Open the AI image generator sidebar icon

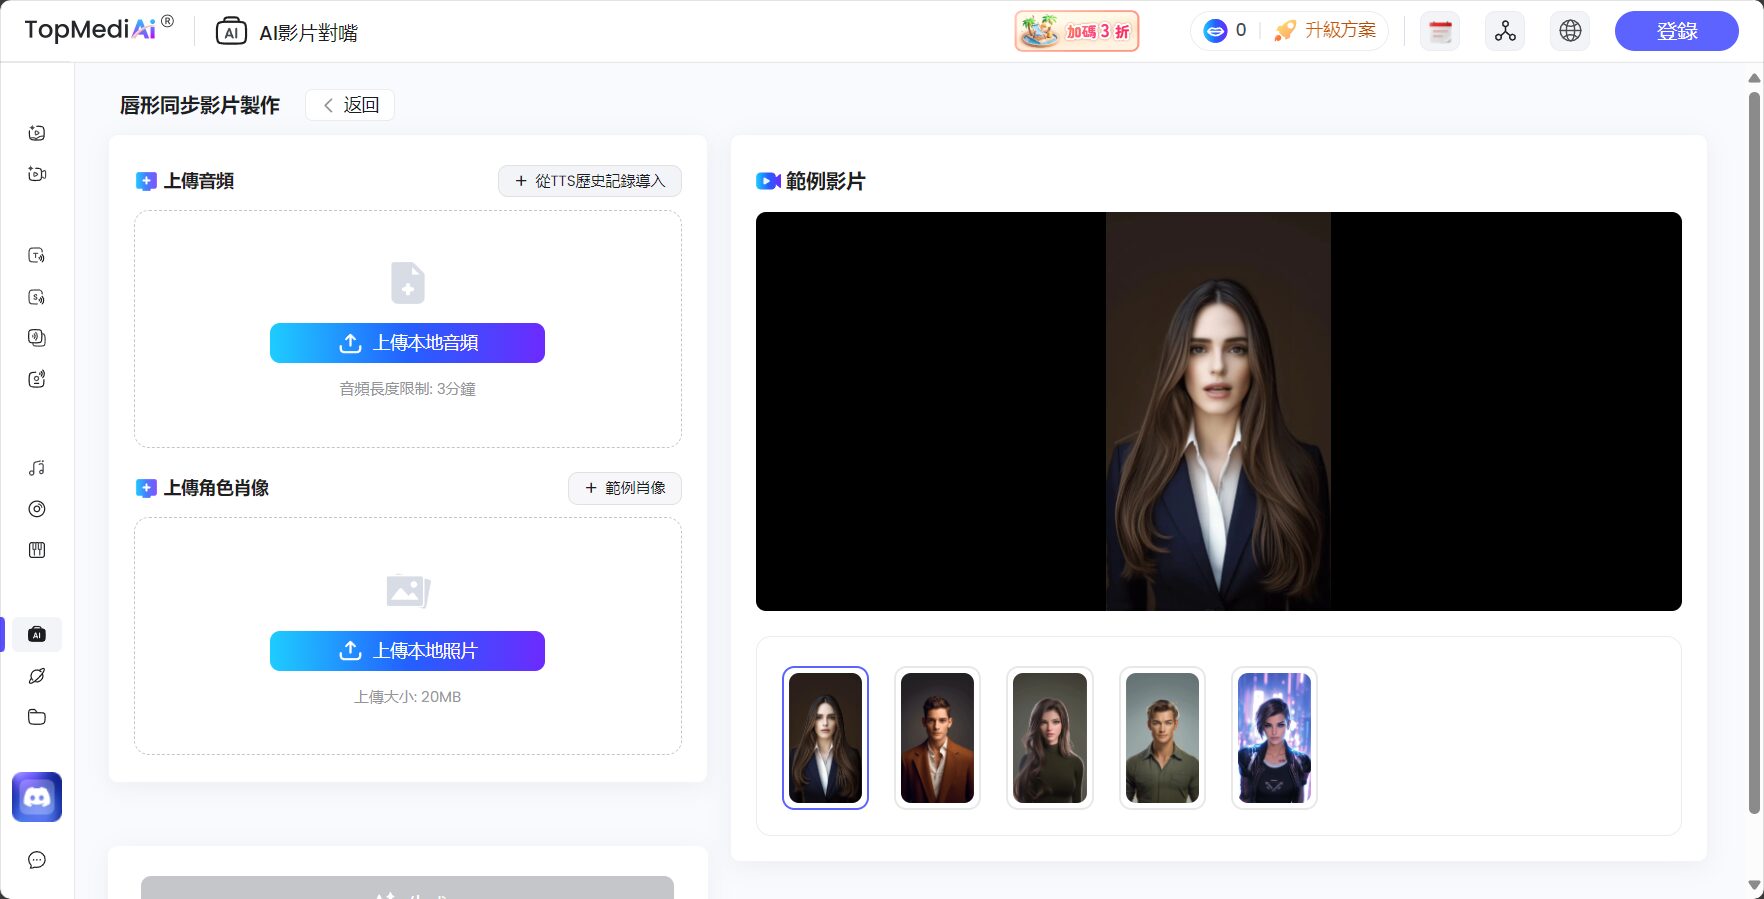pos(37,133)
